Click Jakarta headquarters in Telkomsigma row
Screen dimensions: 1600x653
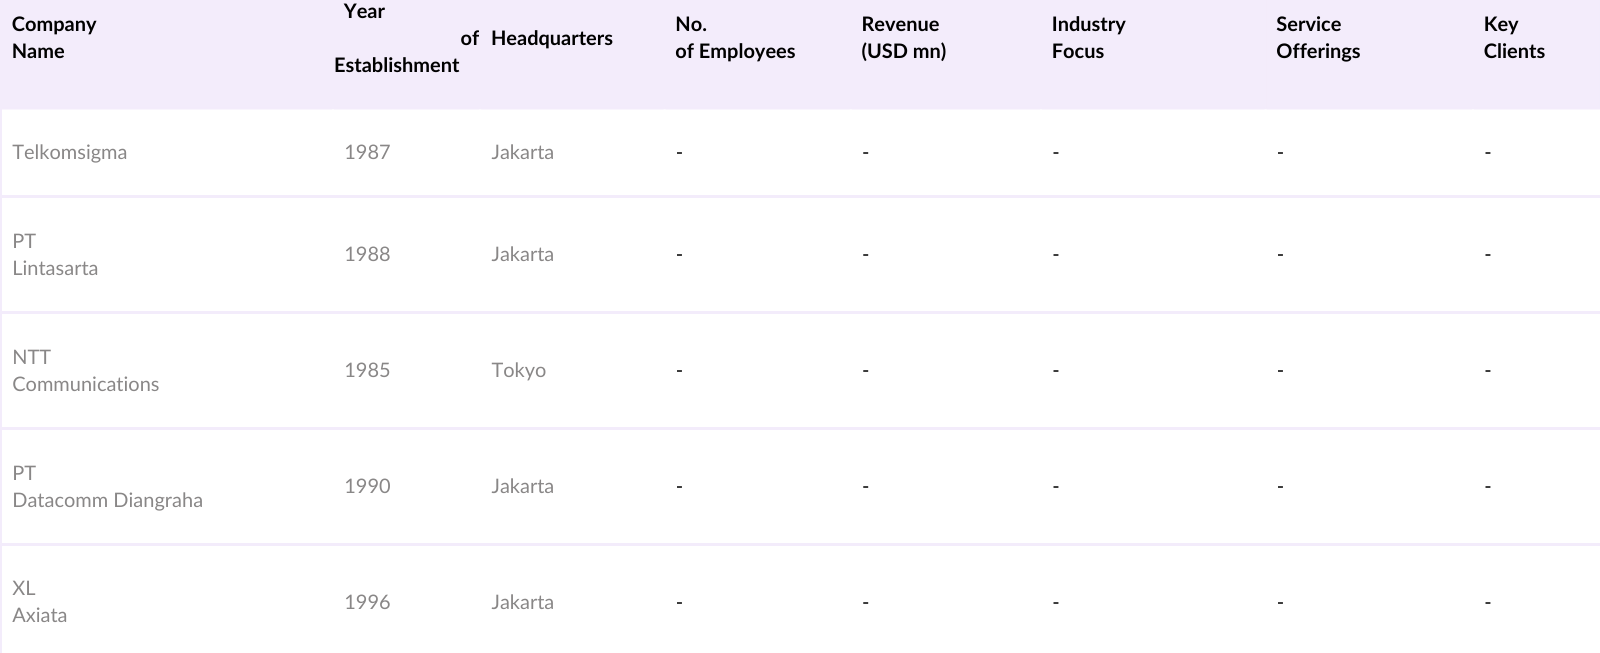point(522,152)
